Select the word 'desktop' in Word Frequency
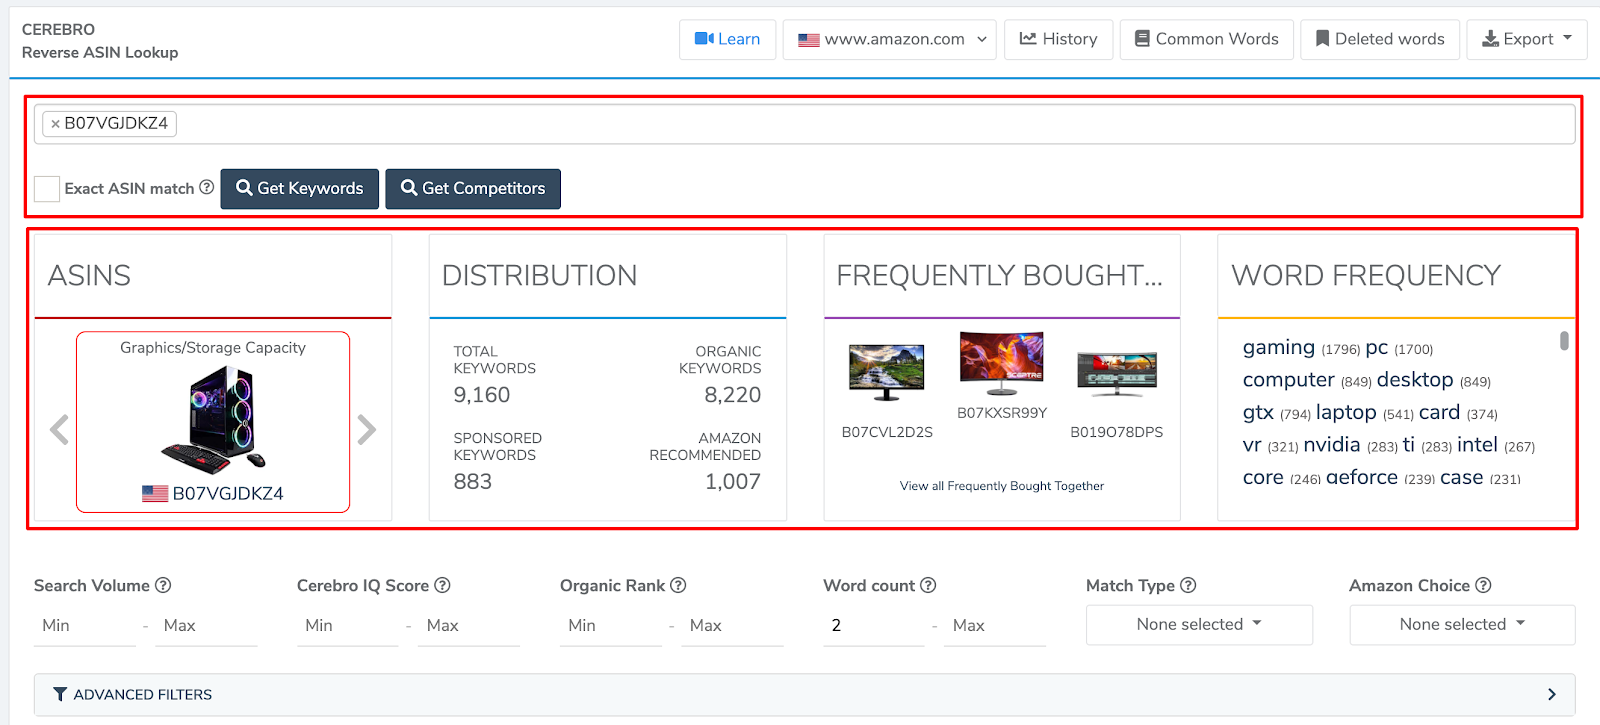The width and height of the screenshot is (1600, 725). point(1415,380)
